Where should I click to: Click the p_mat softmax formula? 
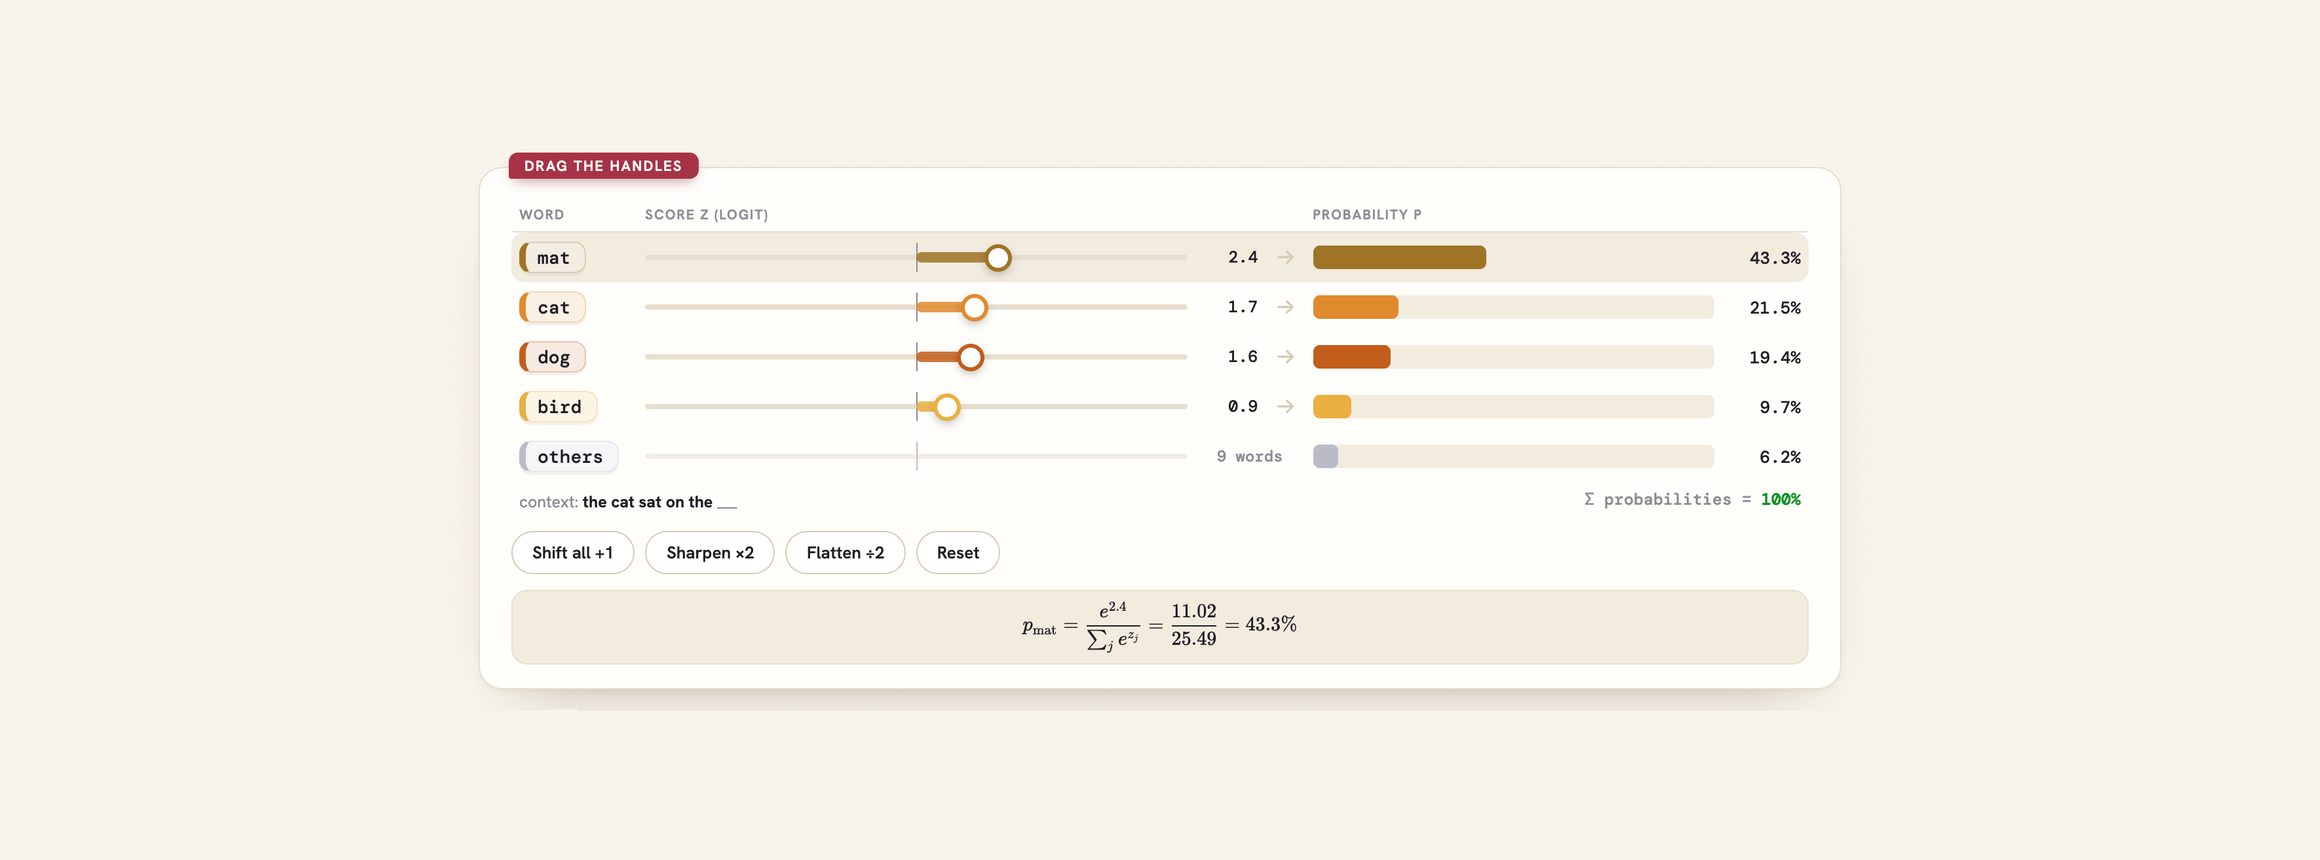tap(1159, 626)
